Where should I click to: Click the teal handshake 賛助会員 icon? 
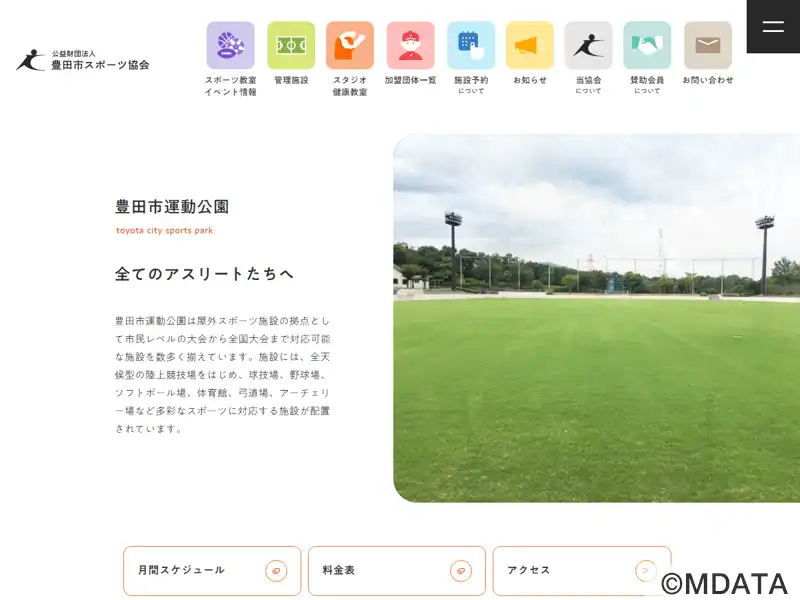coord(647,45)
